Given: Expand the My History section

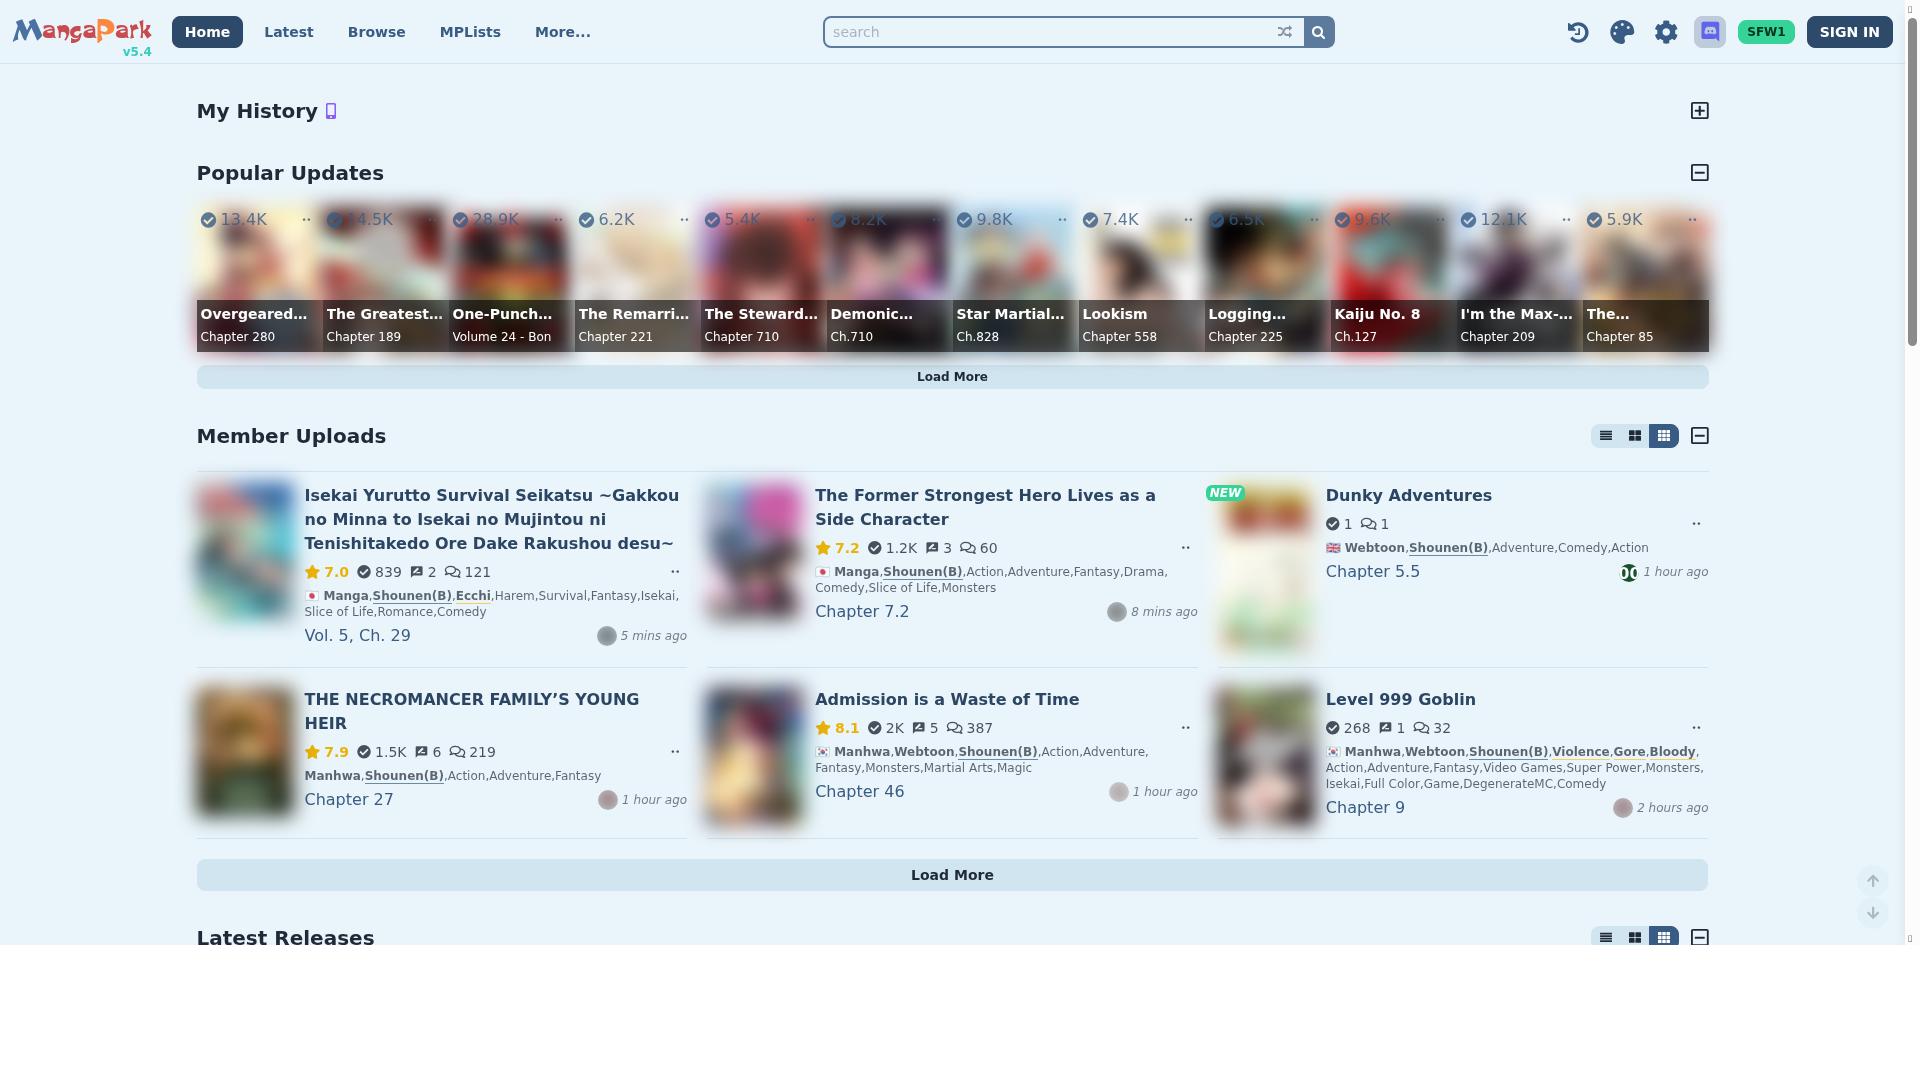Looking at the screenshot, I should (1700, 111).
